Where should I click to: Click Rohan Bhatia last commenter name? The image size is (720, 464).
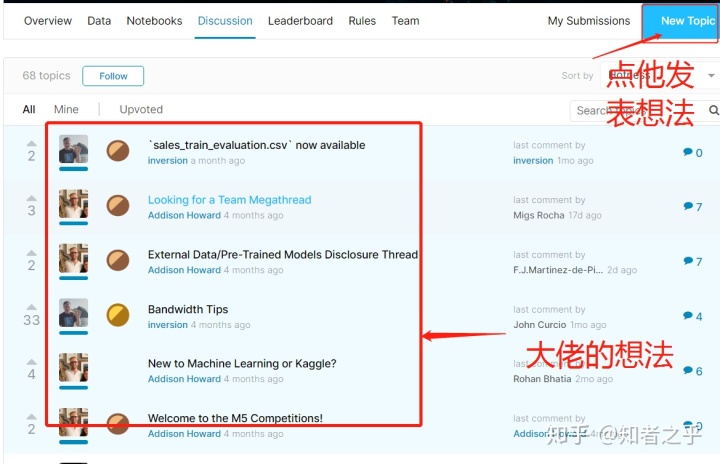pyautogui.click(x=542, y=379)
